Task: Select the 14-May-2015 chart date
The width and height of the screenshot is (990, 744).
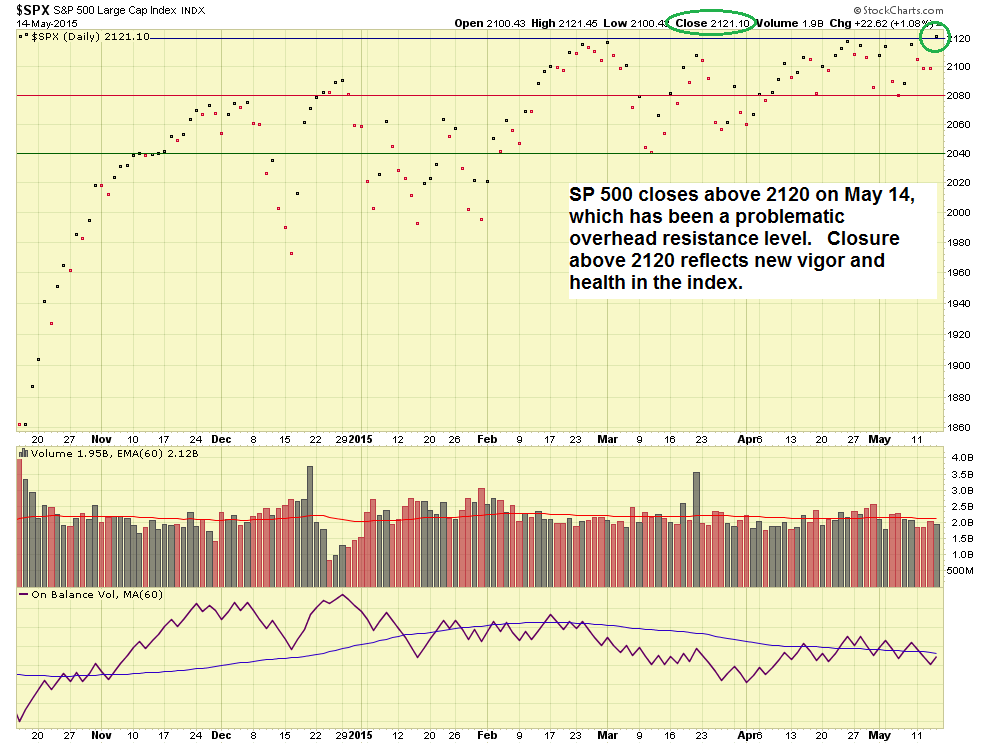Action: coord(47,24)
